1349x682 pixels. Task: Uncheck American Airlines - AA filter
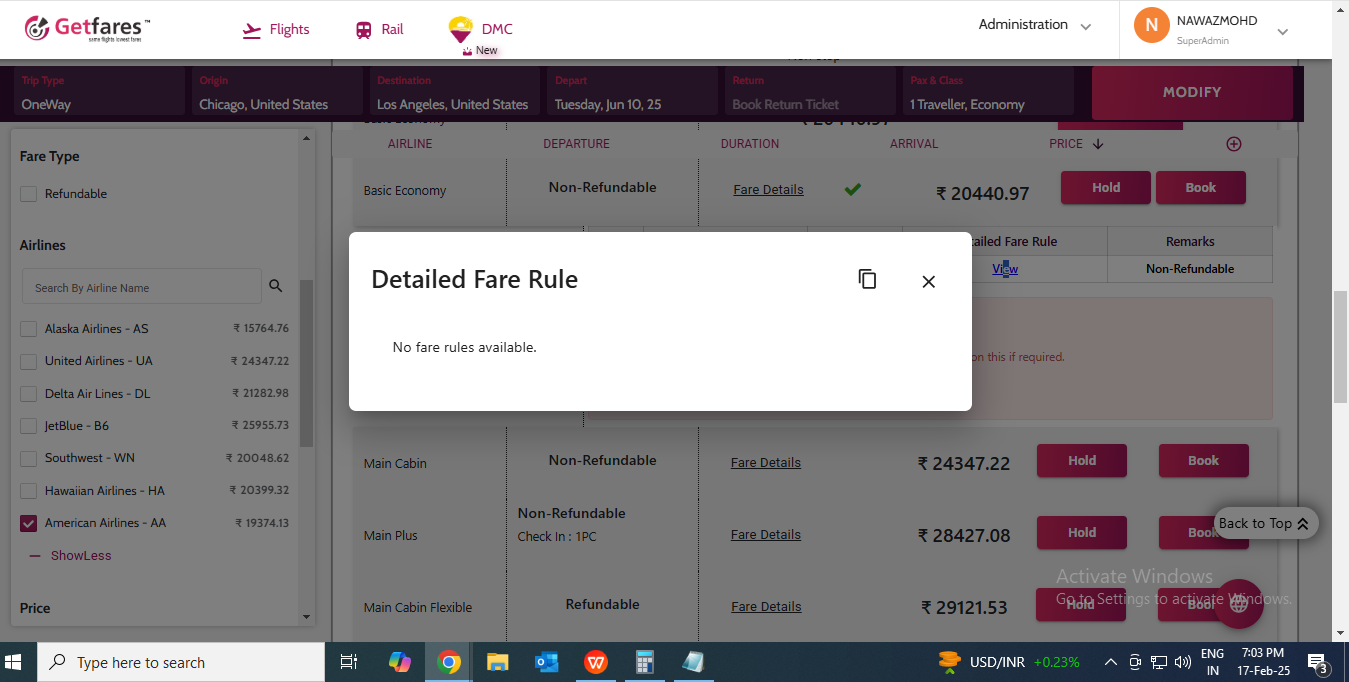click(29, 523)
